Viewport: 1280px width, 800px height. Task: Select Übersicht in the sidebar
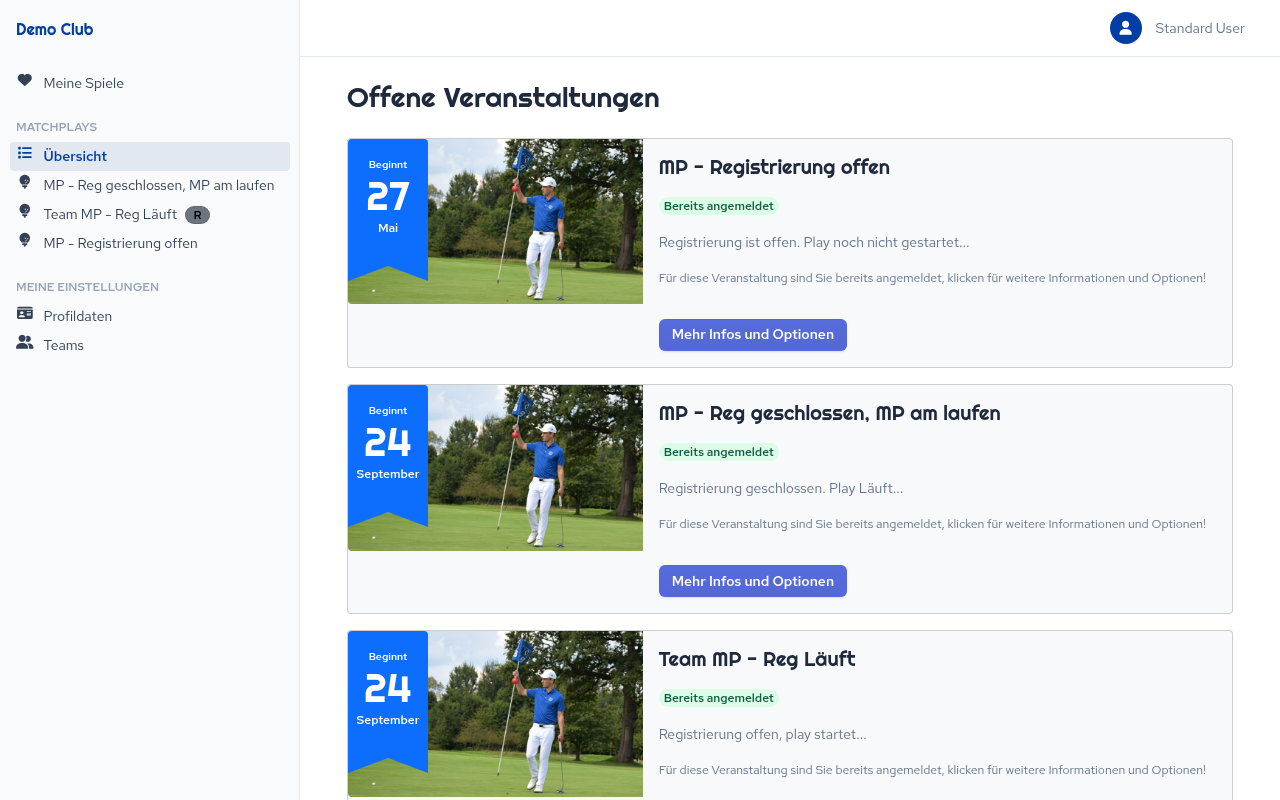pos(150,156)
